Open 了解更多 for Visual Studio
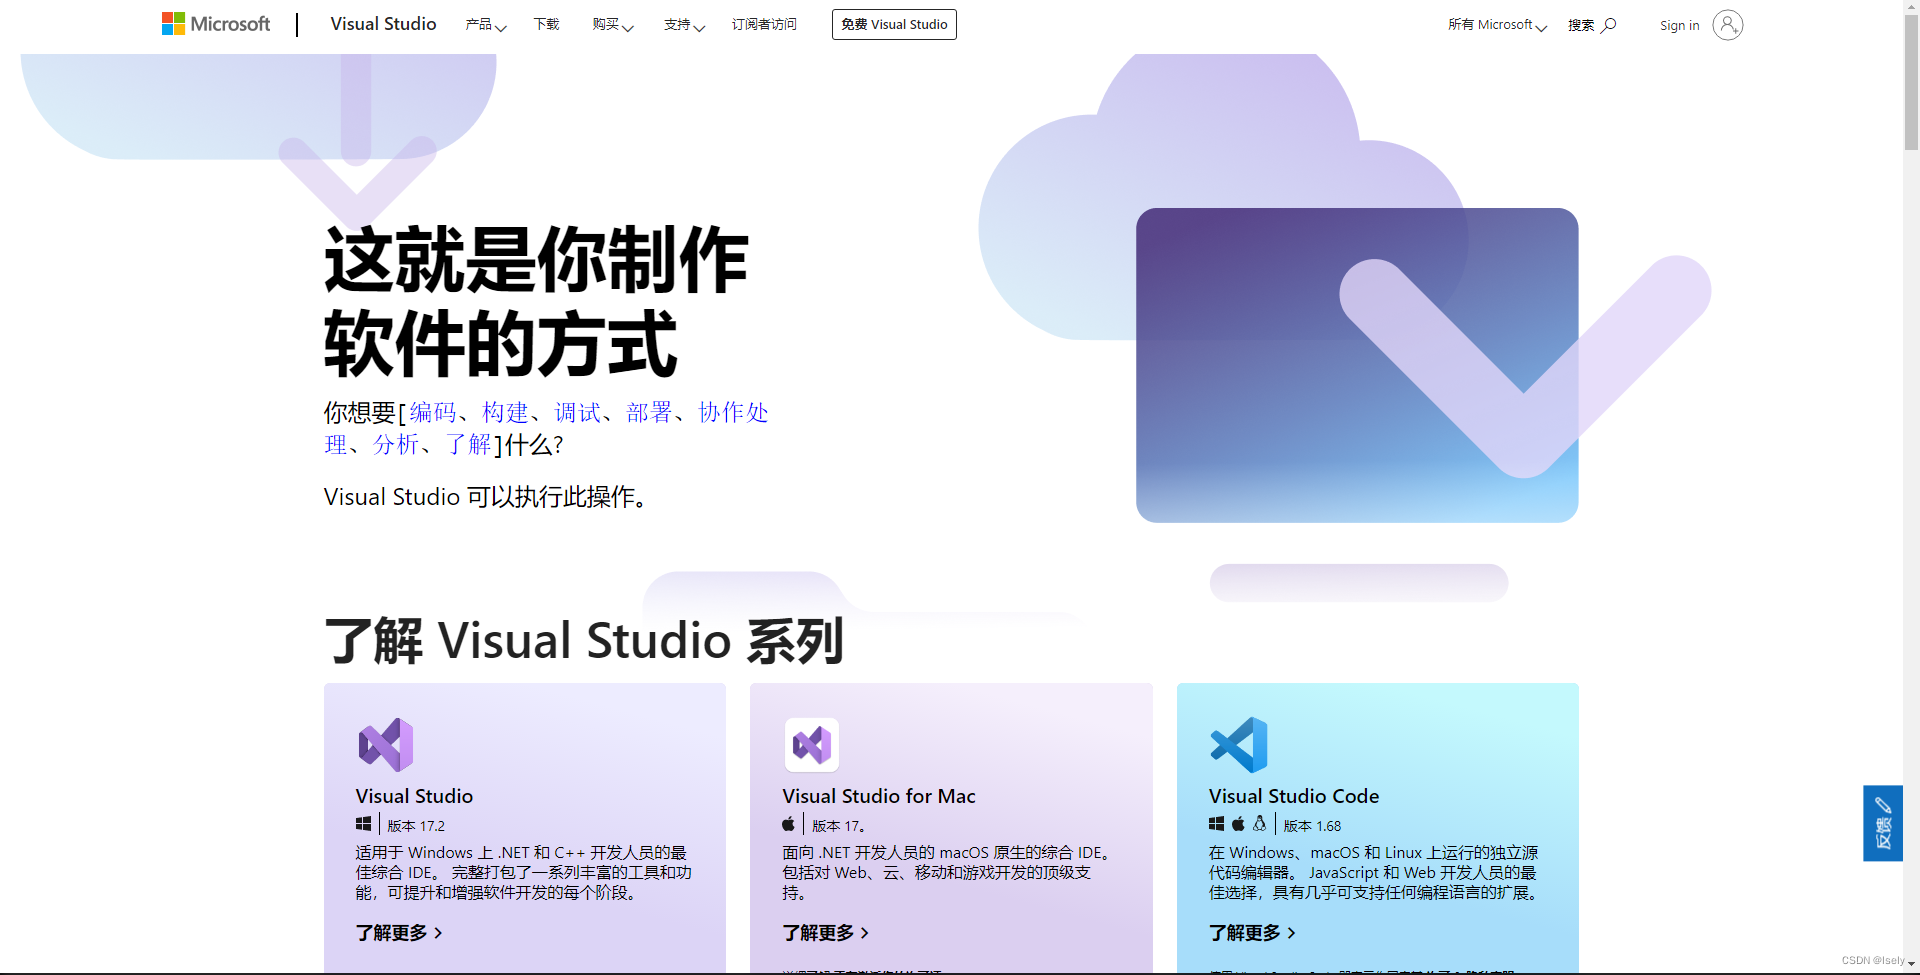Viewport: 1920px width, 975px height. click(x=399, y=933)
